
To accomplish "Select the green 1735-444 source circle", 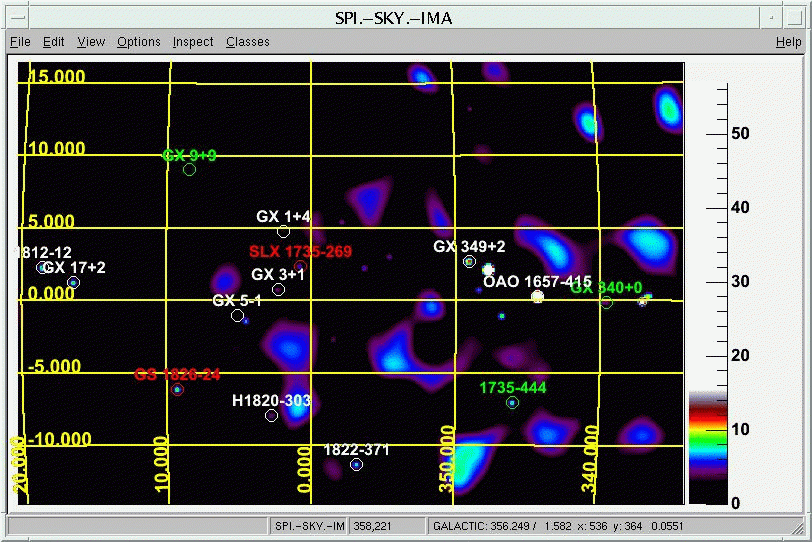I will 512,403.
